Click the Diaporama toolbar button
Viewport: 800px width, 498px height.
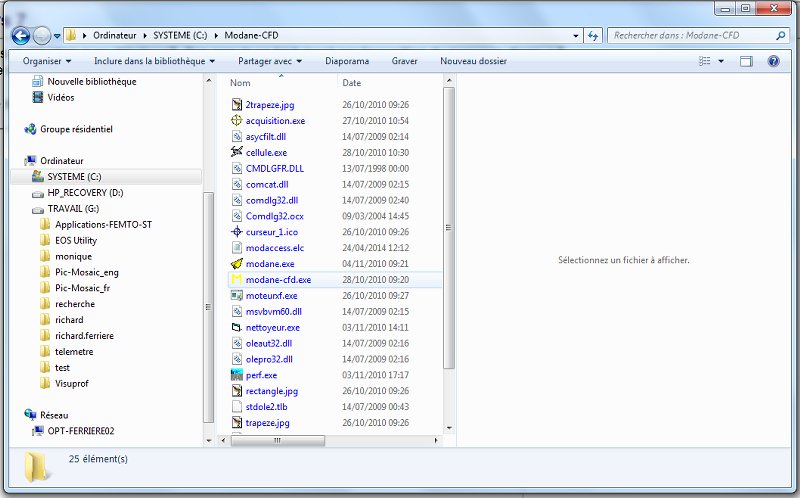coord(347,61)
